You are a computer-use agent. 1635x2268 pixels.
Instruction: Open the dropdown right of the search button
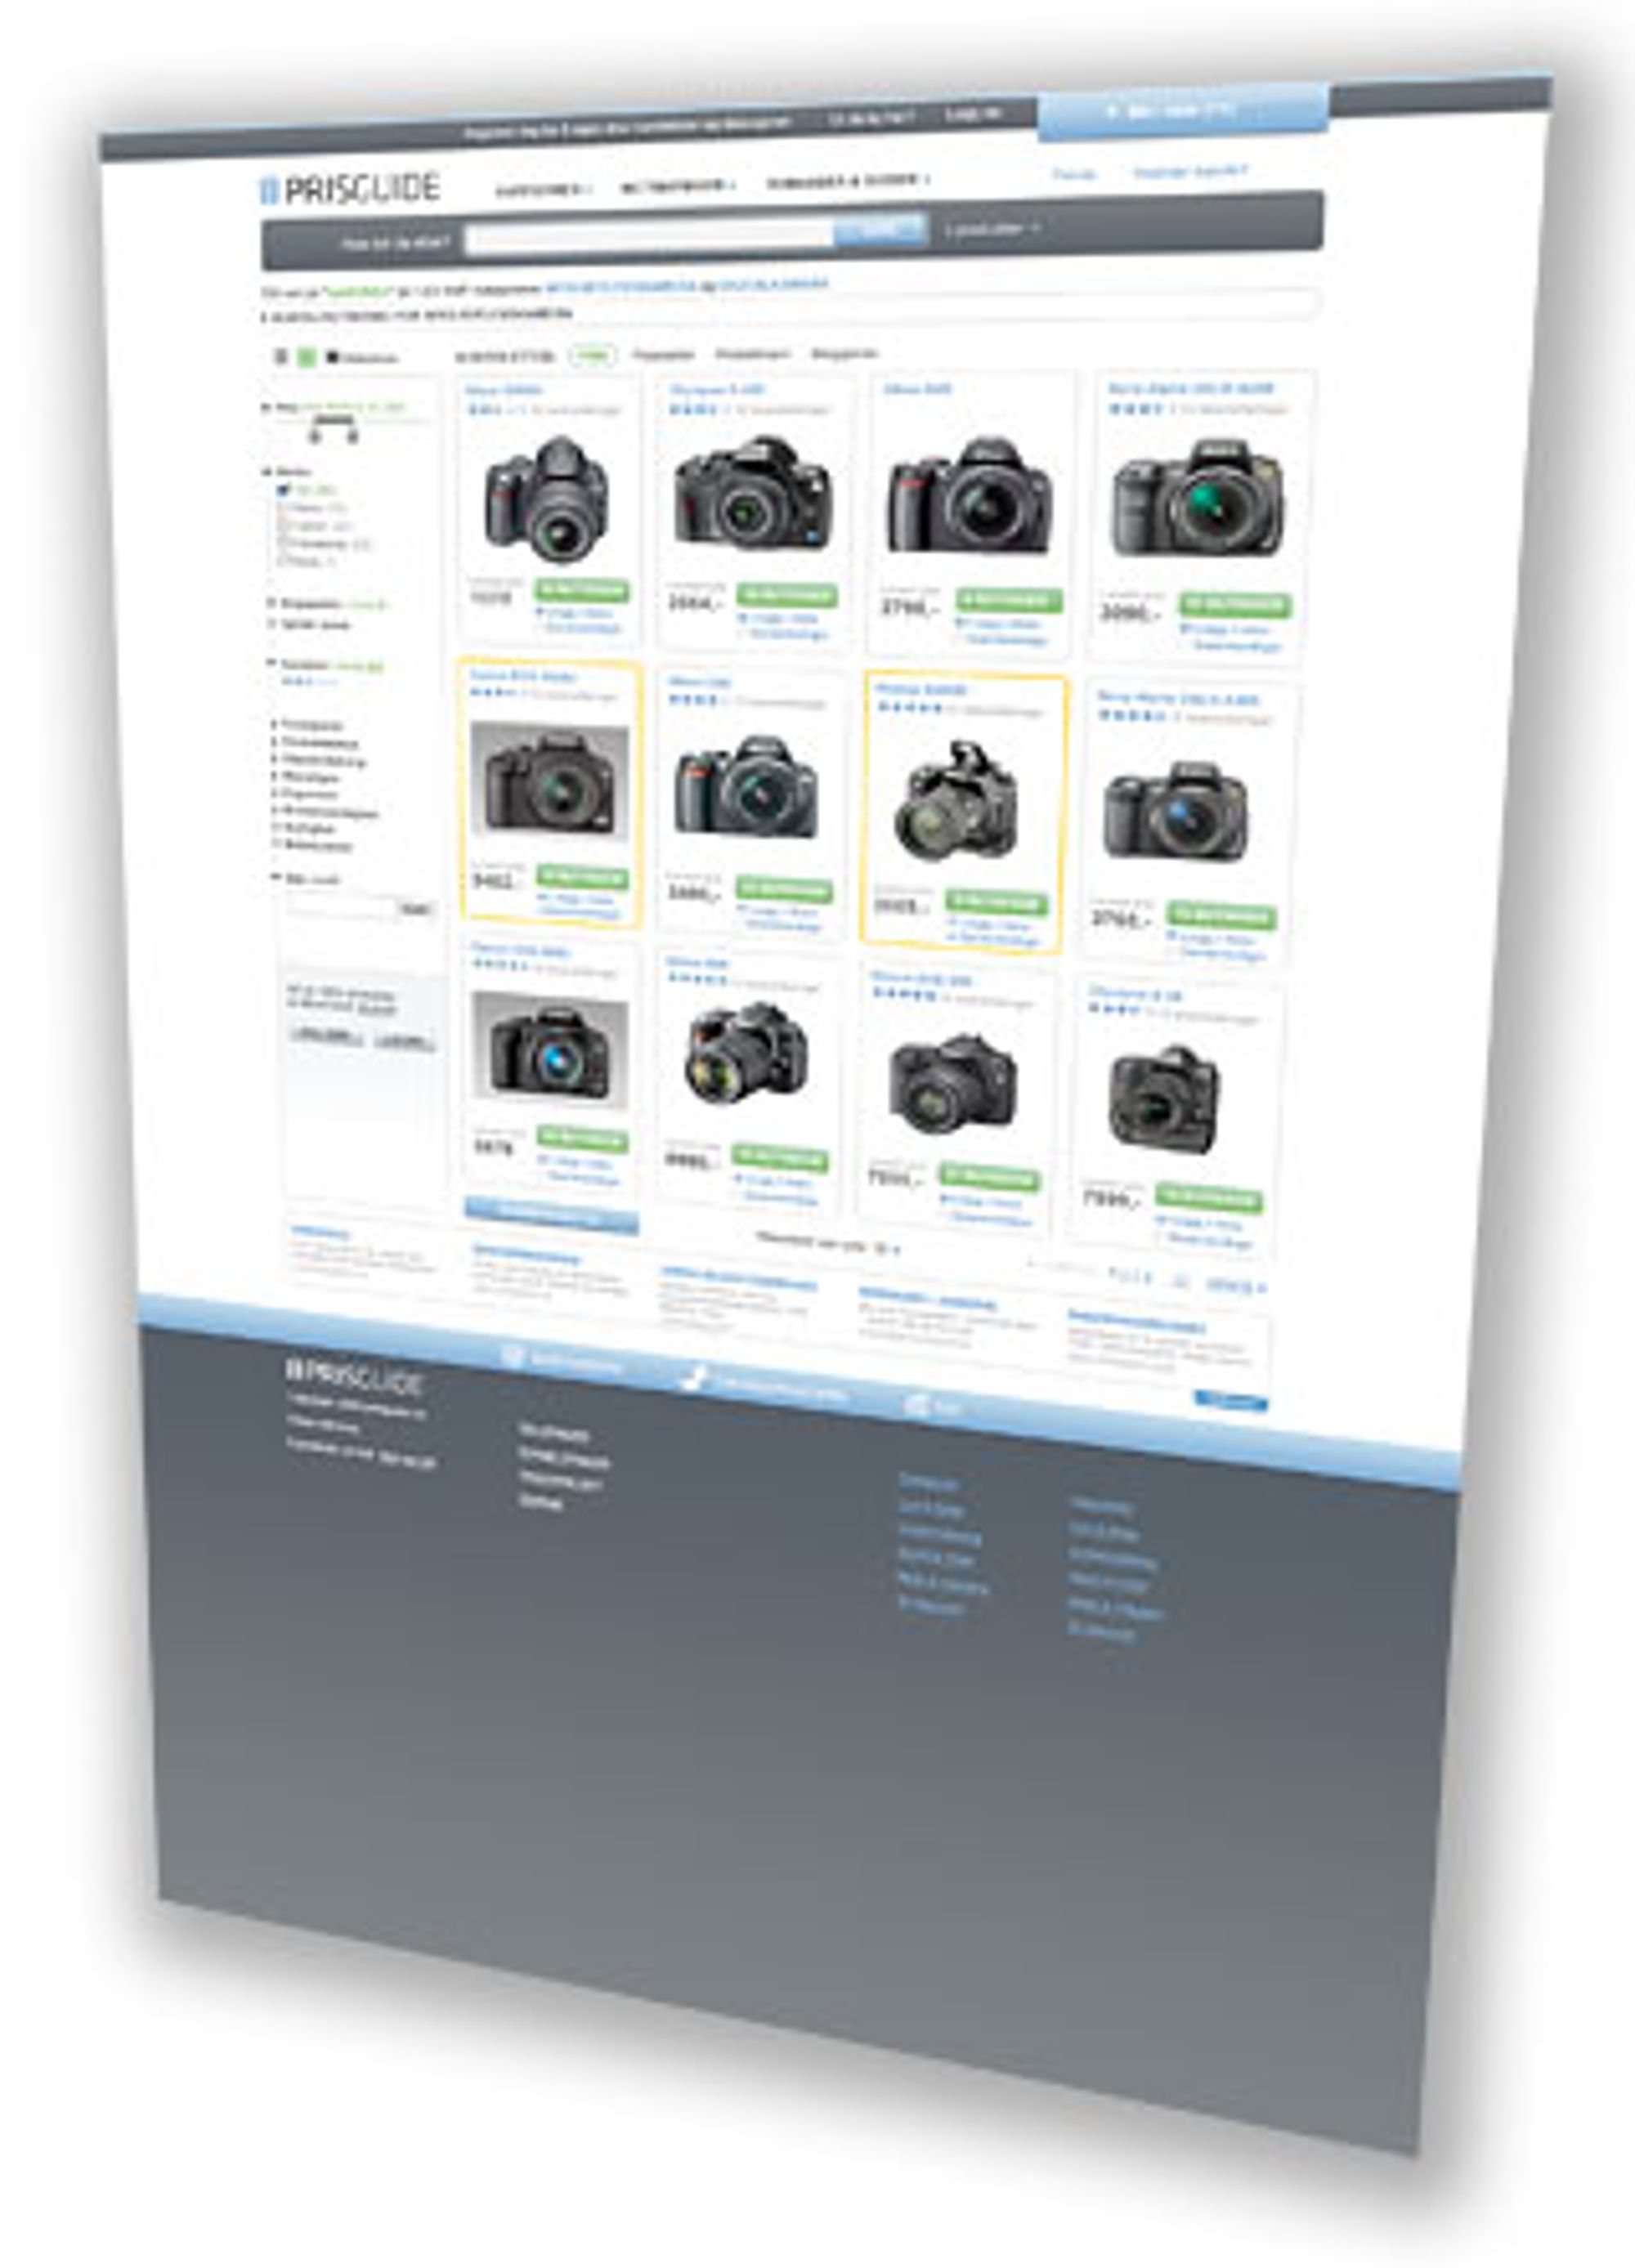[992, 229]
